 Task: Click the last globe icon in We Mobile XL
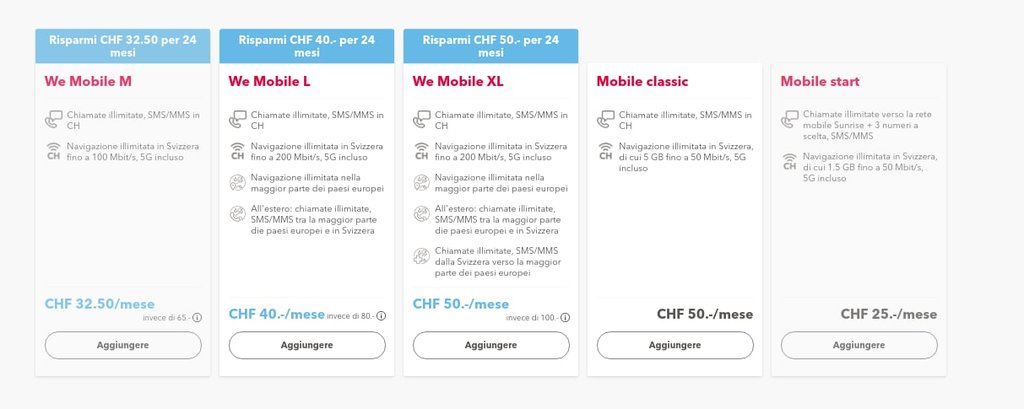click(421, 255)
